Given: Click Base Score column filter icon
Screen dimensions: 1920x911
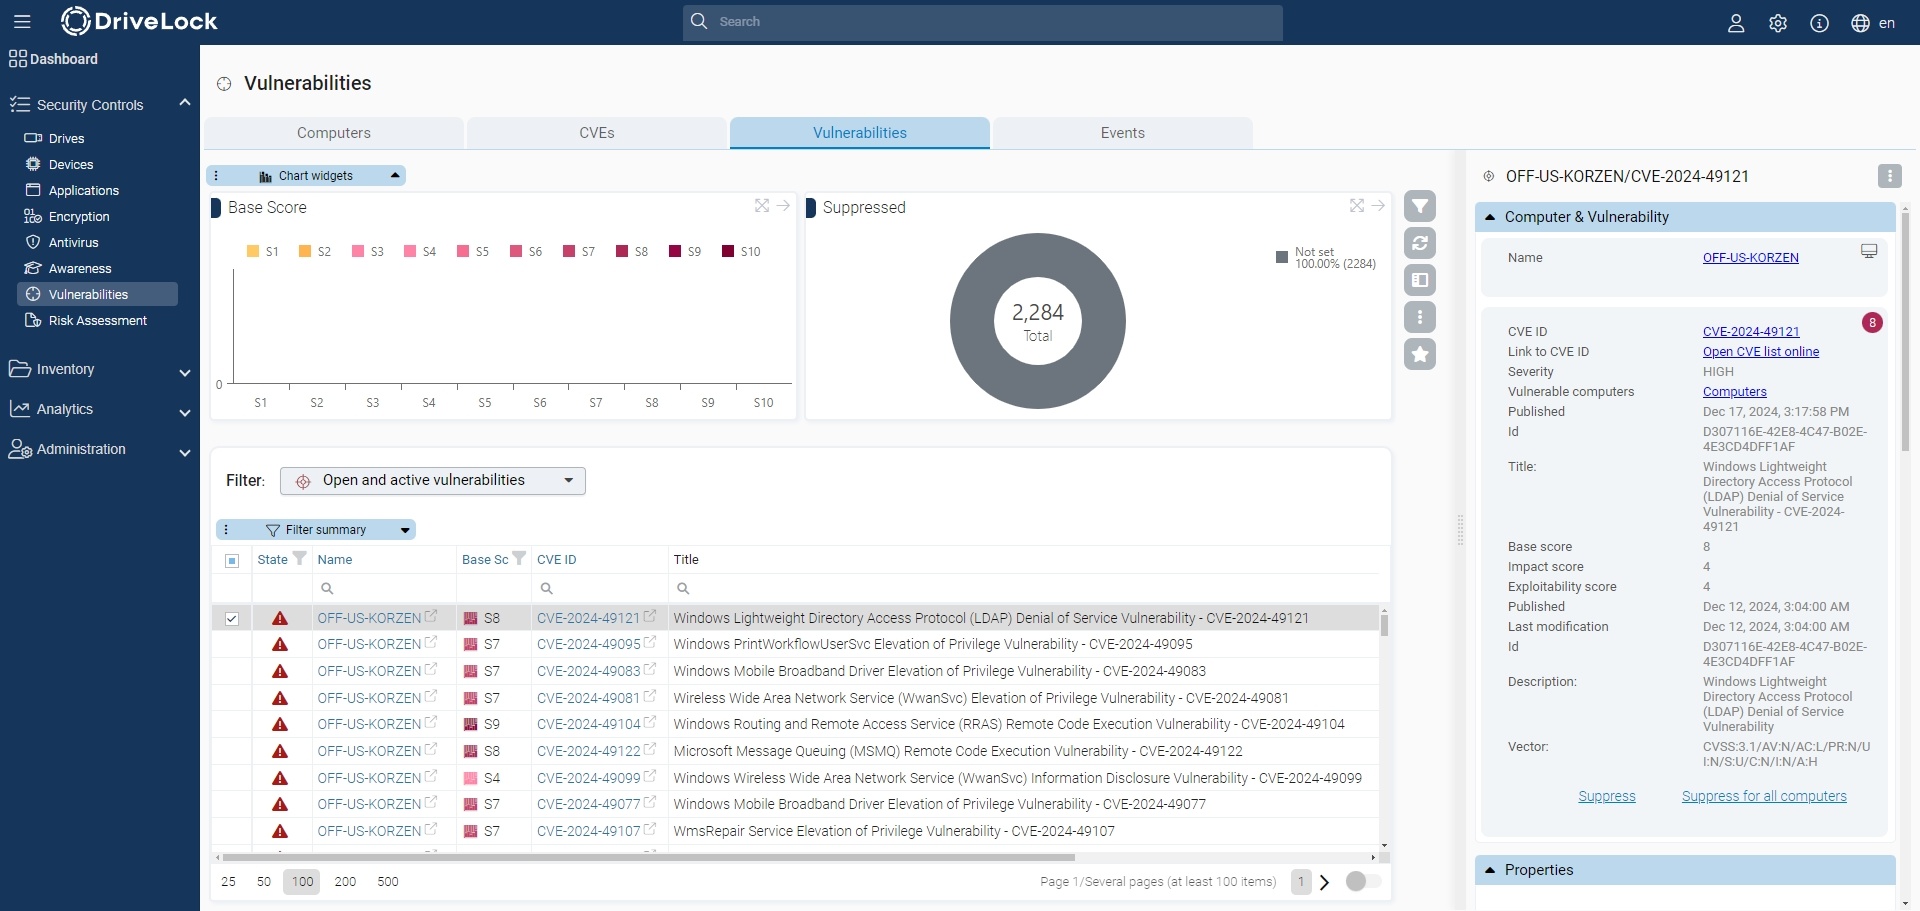Looking at the screenshot, I should [519, 558].
